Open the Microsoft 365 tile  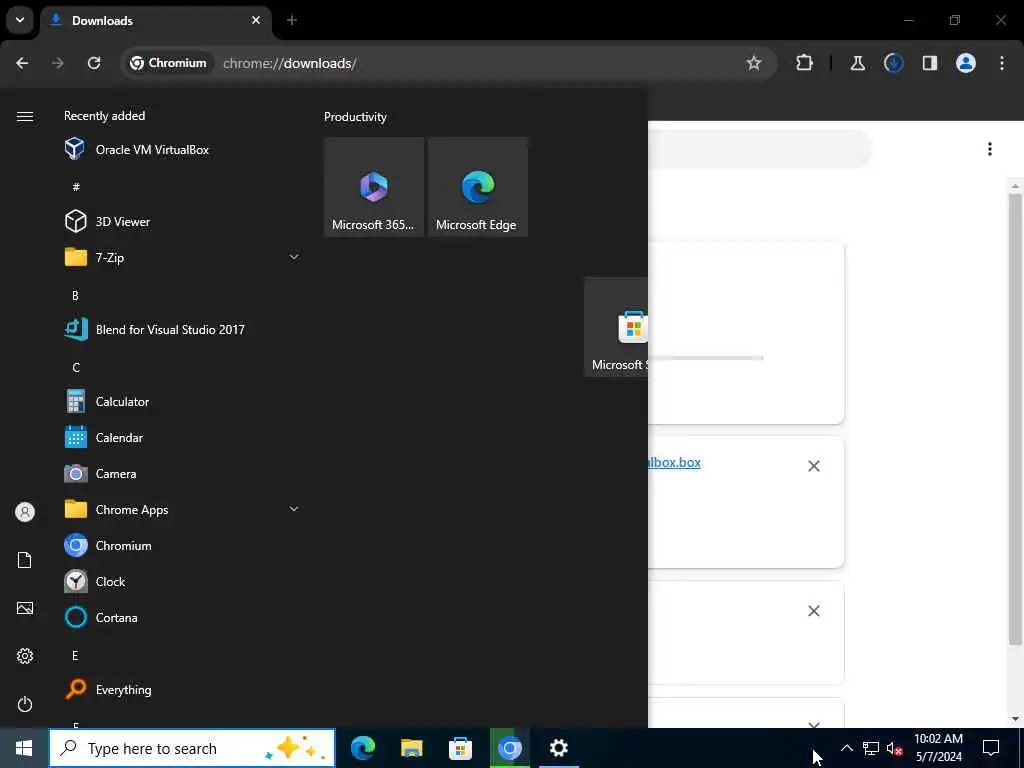(x=374, y=187)
